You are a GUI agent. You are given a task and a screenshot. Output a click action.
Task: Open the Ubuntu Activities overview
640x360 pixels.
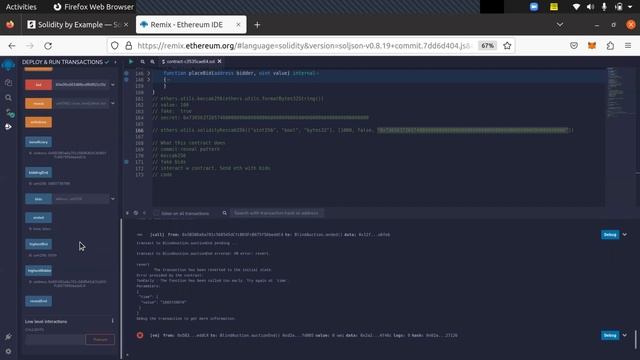(x=21, y=7)
